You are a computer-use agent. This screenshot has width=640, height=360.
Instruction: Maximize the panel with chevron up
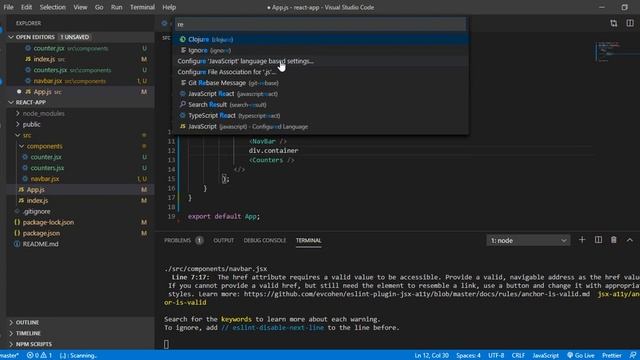click(629, 240)
